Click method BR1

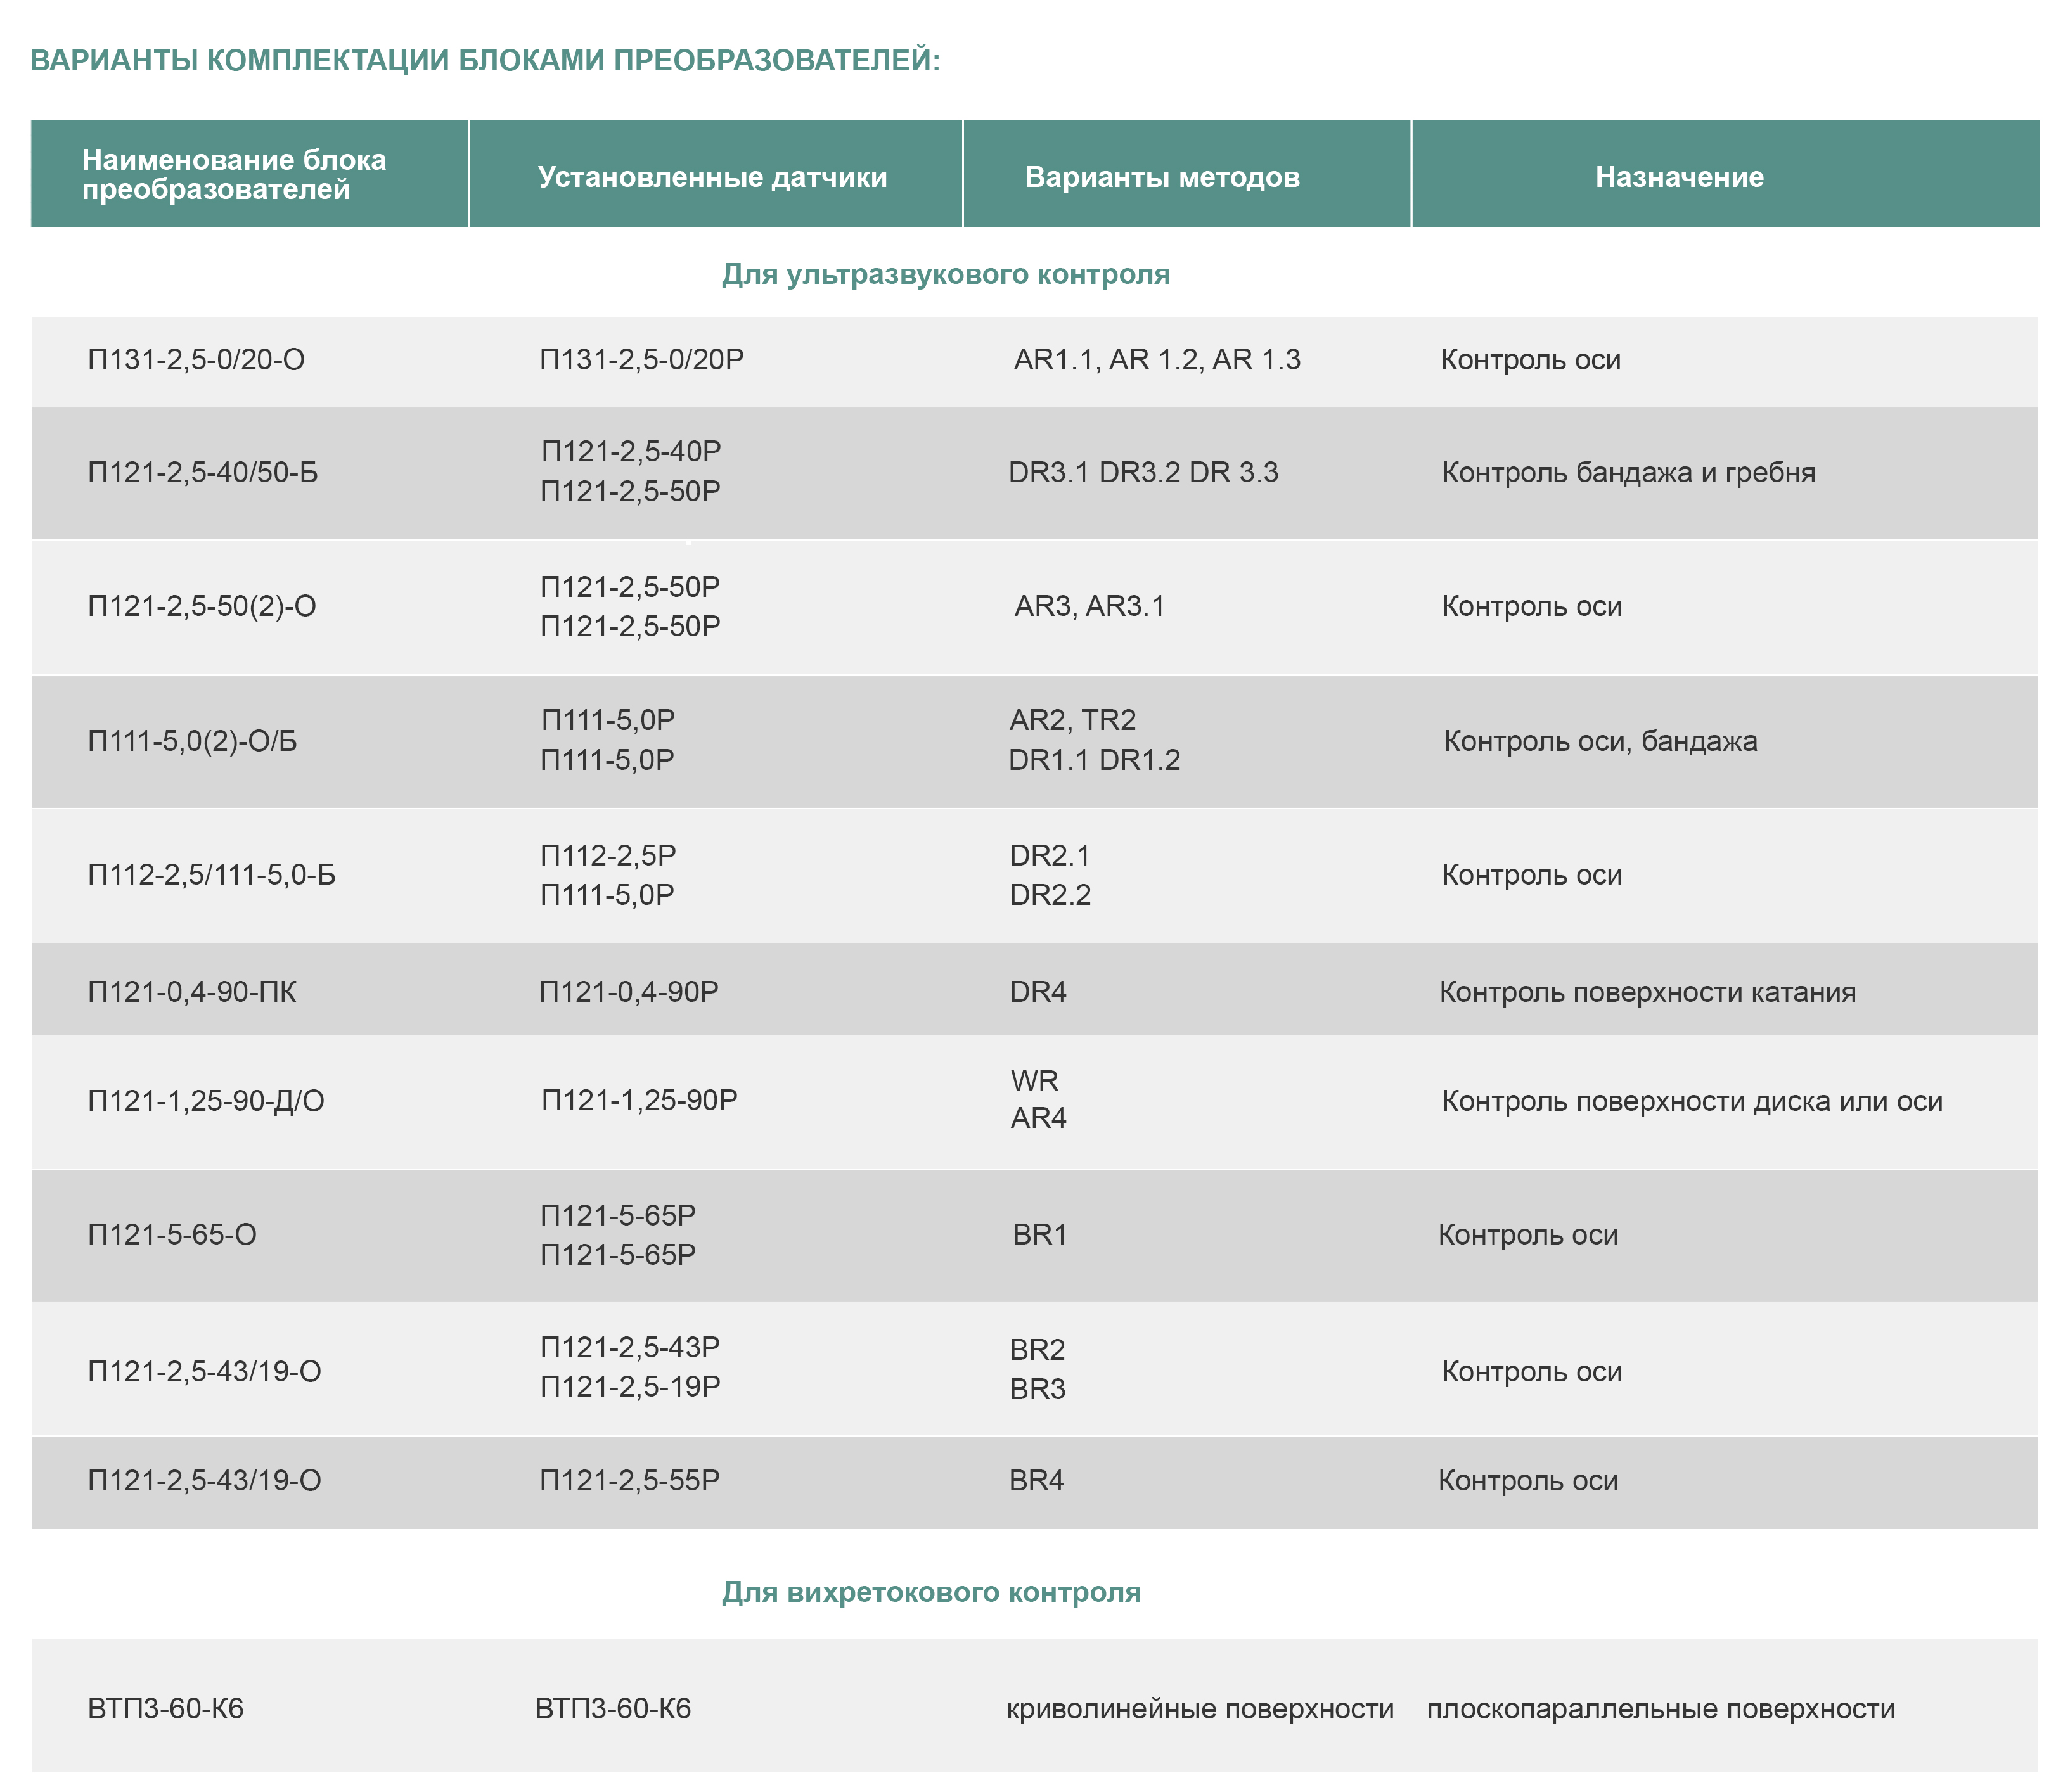(1040, 1235)
